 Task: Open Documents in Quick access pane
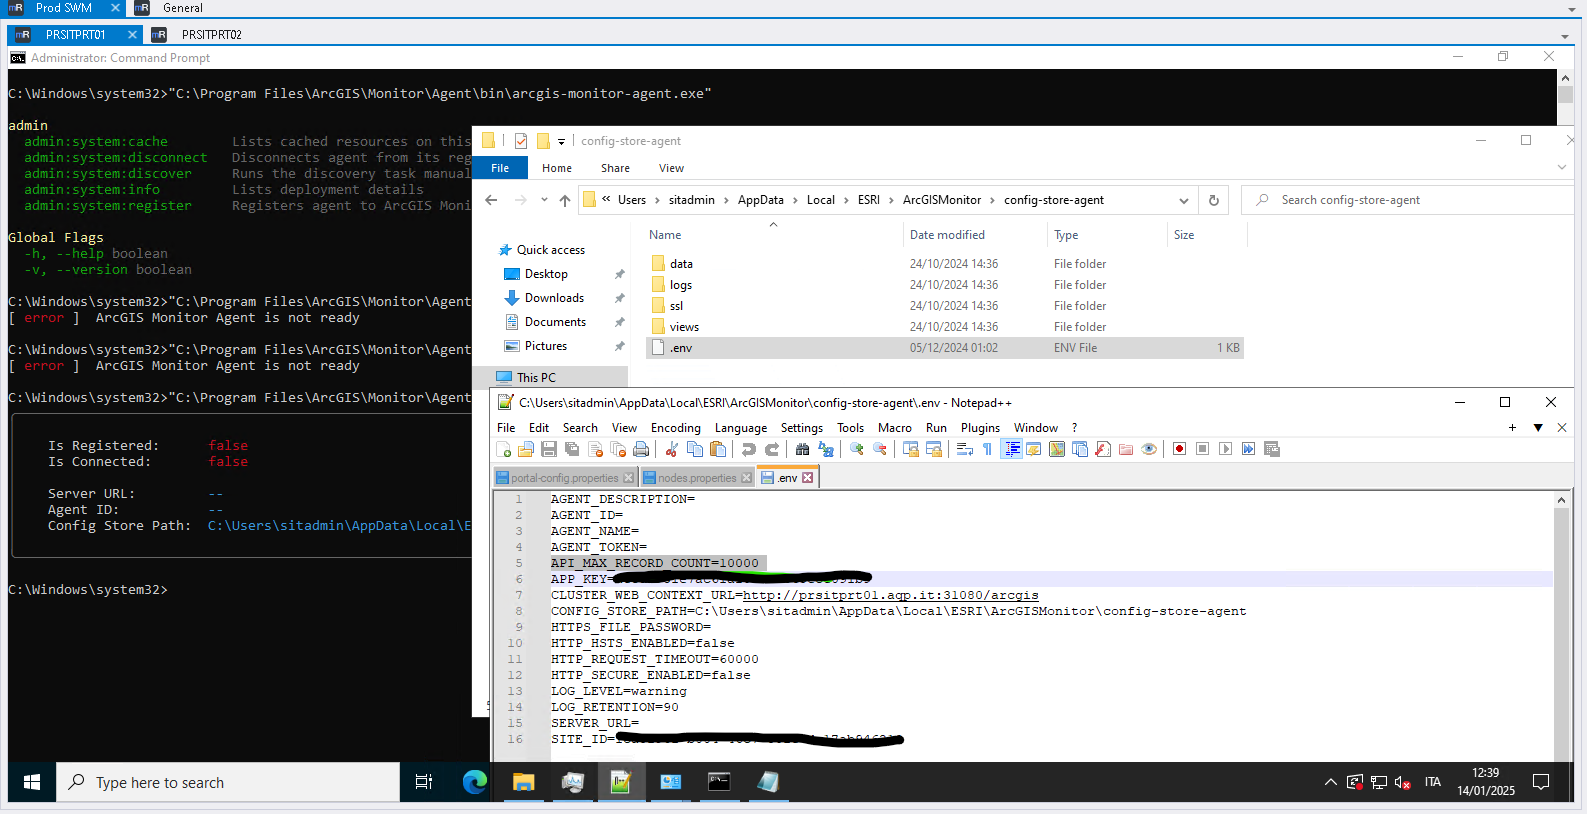click(555, 322)
